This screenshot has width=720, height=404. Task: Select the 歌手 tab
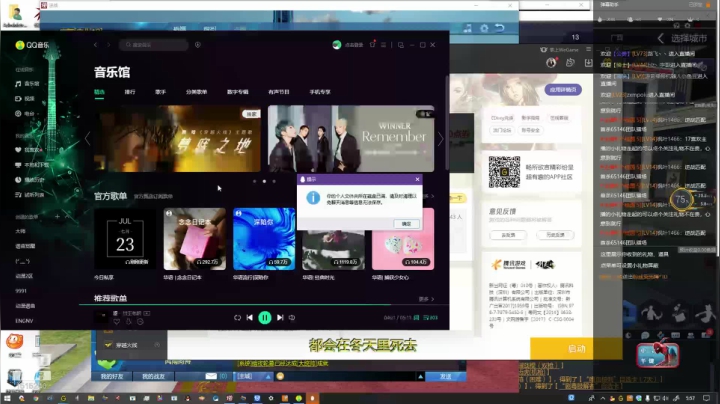pyautogui.click(x=160, y=92)
